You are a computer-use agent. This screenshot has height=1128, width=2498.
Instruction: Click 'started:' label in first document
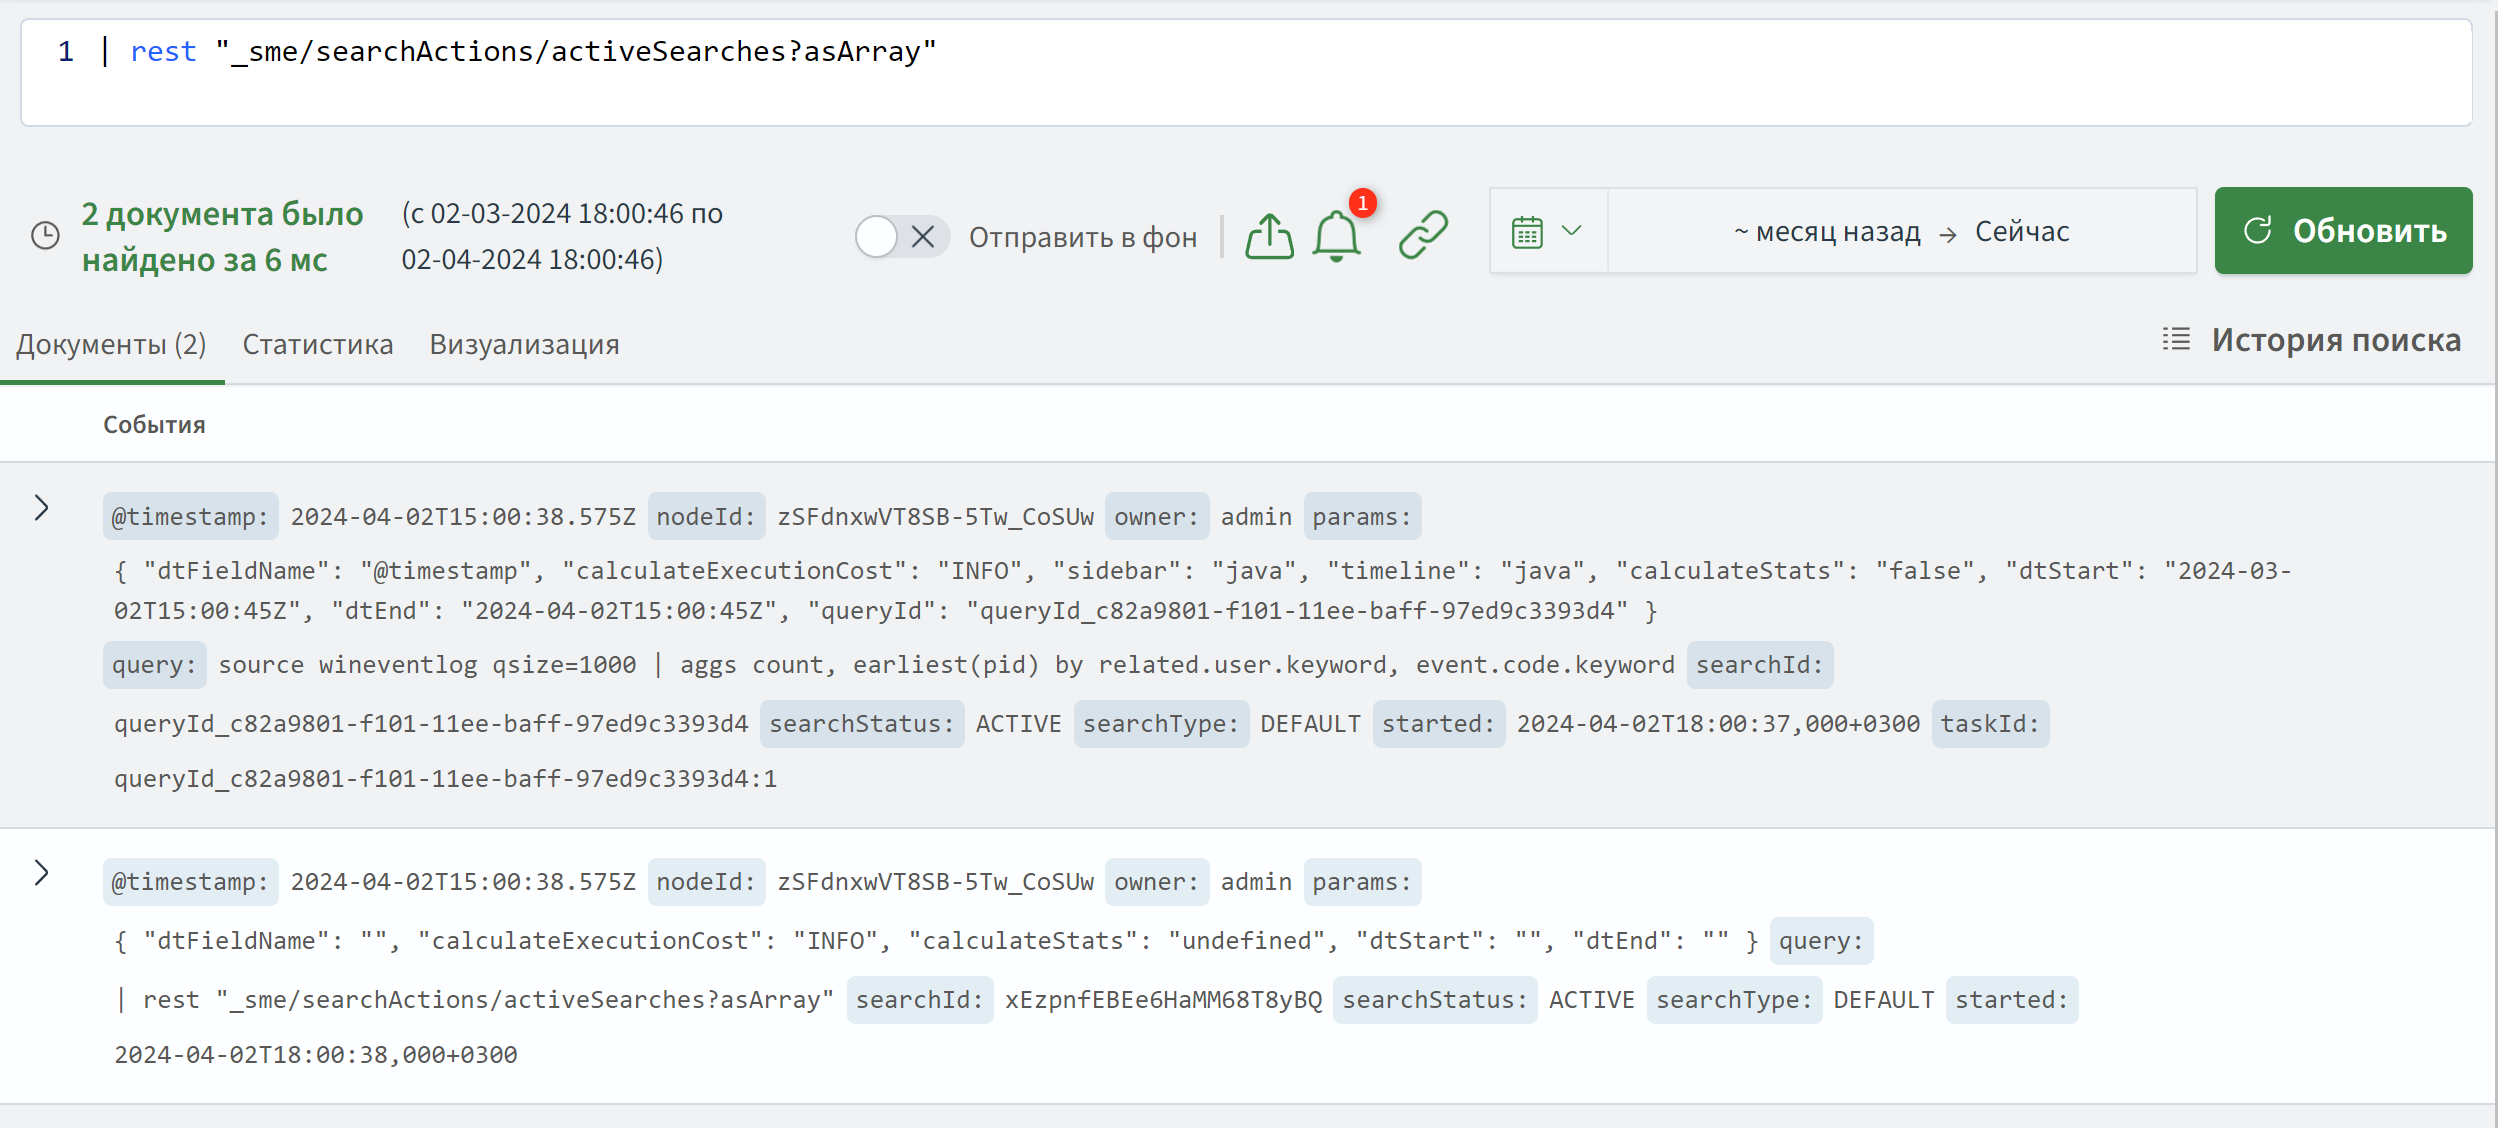pos(1439,724)
